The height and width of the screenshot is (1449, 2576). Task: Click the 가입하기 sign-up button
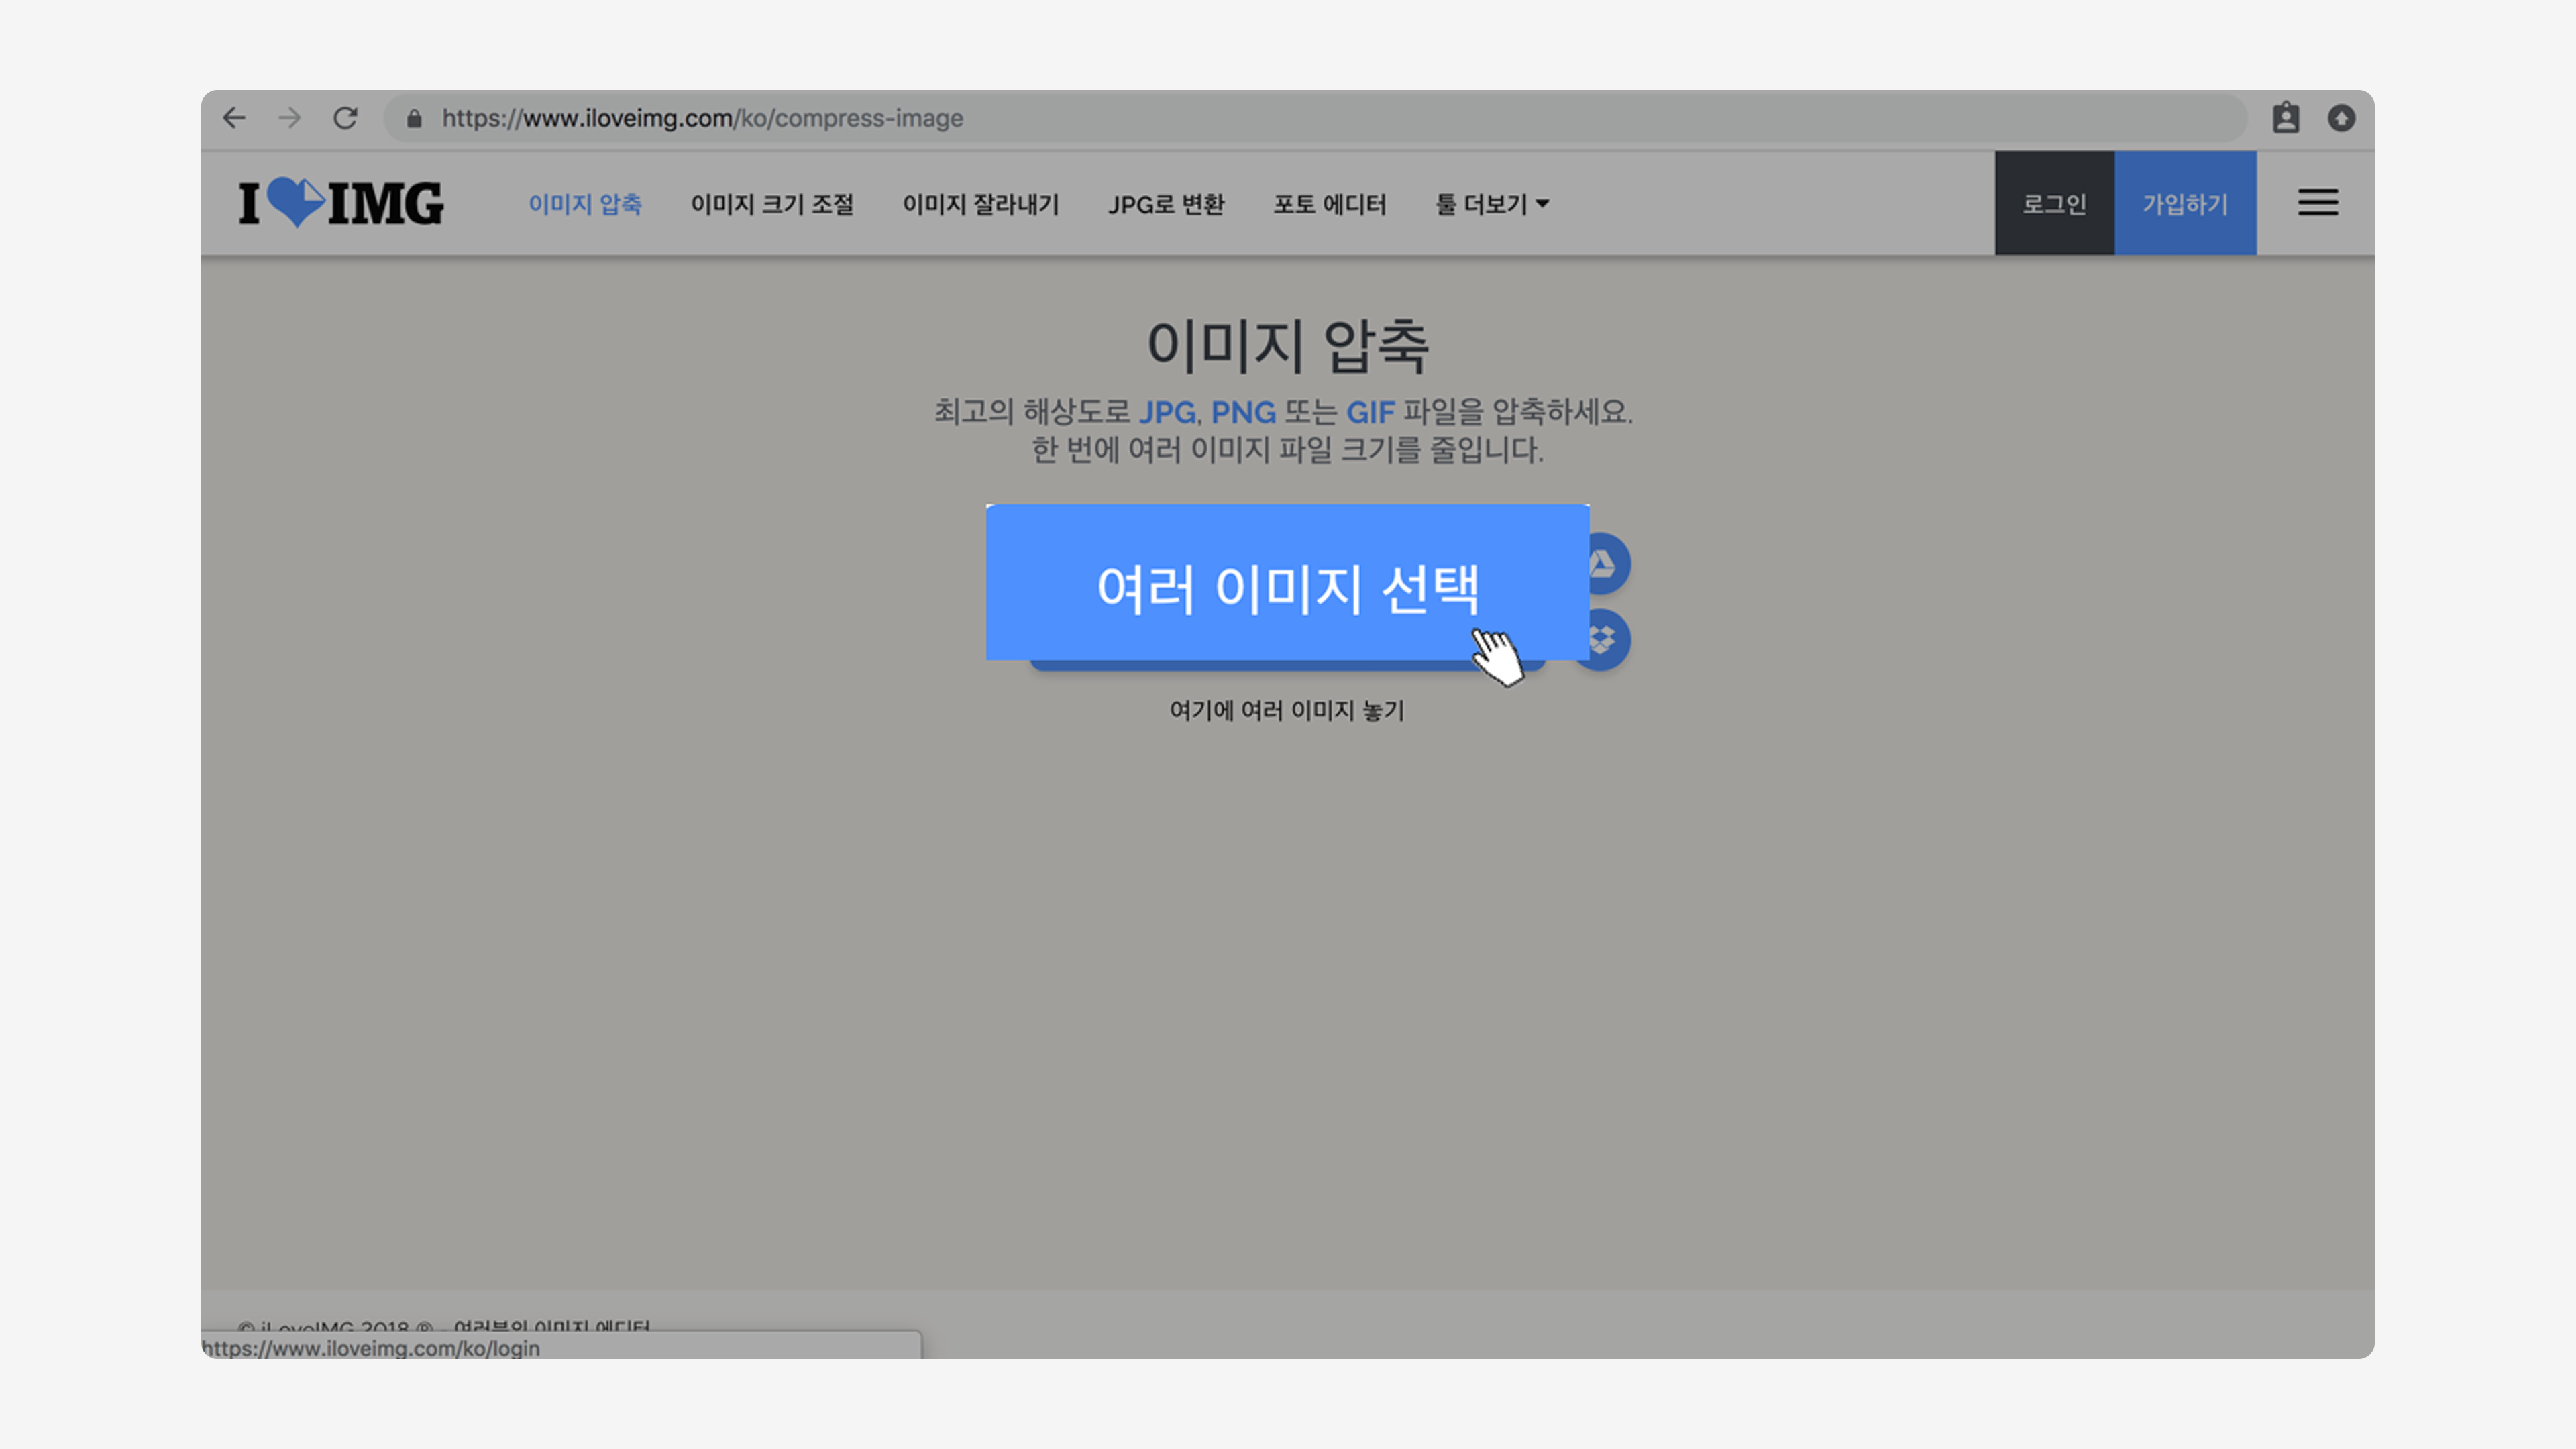pyautogui.click(x=2185, y=204)
